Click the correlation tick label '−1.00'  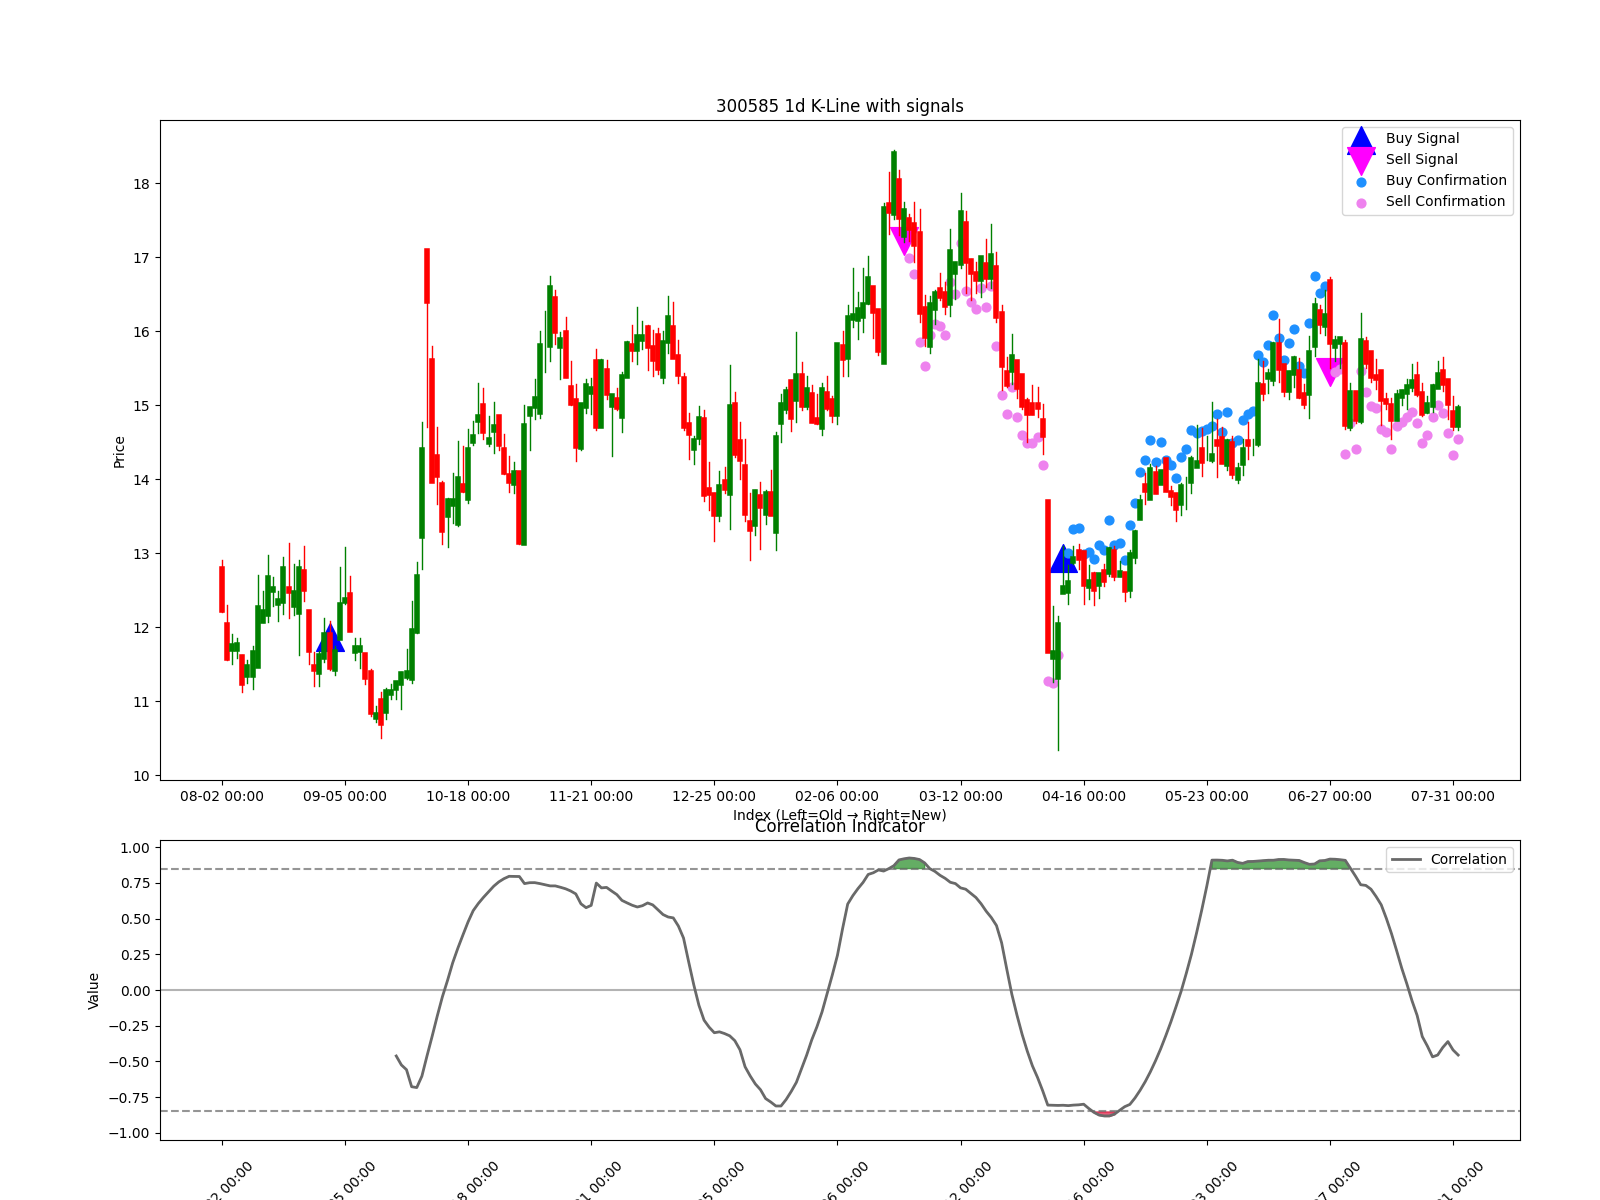click(128, 1133)
